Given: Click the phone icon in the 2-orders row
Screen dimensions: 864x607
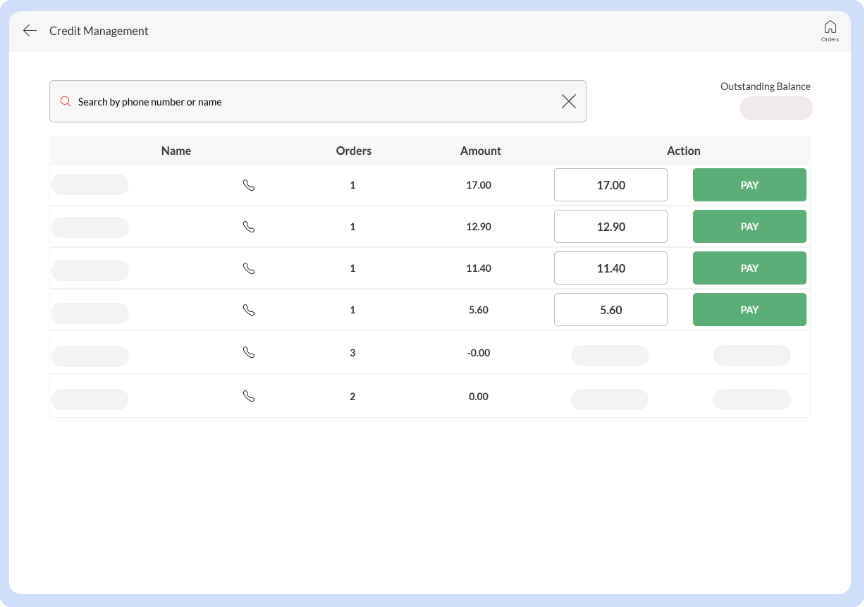Looking at the screenshot, I should pyautogui.click(x=248, y=396).
